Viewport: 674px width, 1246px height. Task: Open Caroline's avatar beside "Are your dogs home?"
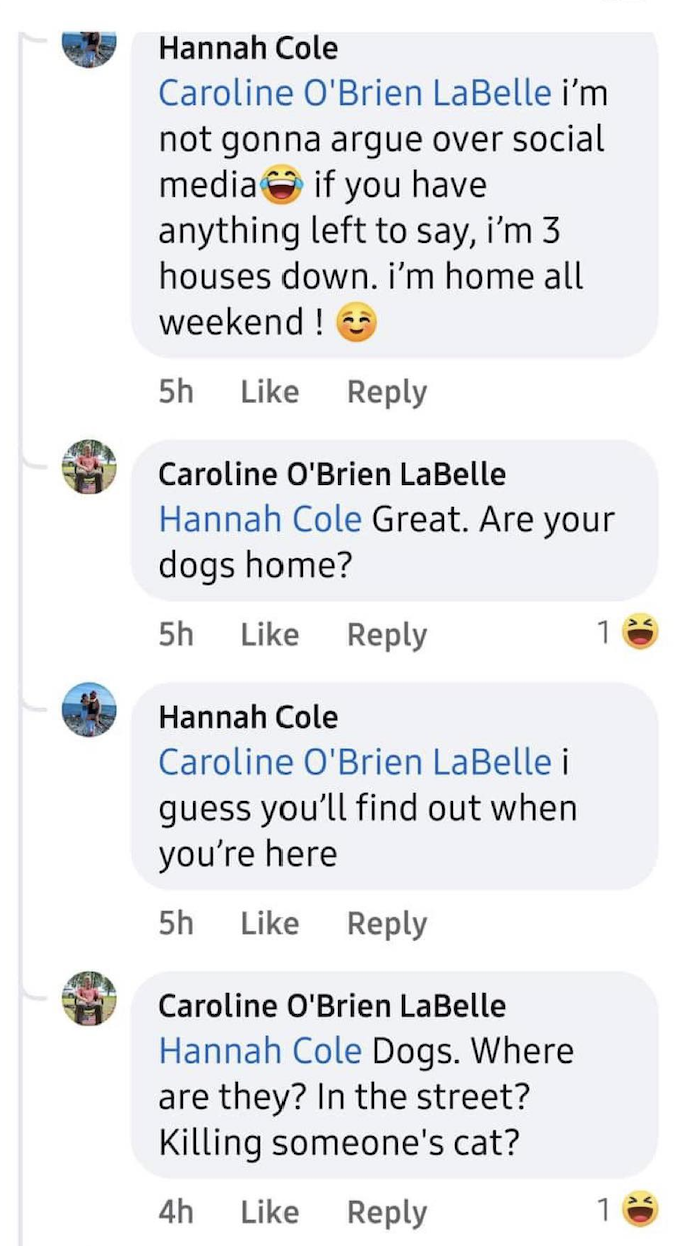point(89,466)
